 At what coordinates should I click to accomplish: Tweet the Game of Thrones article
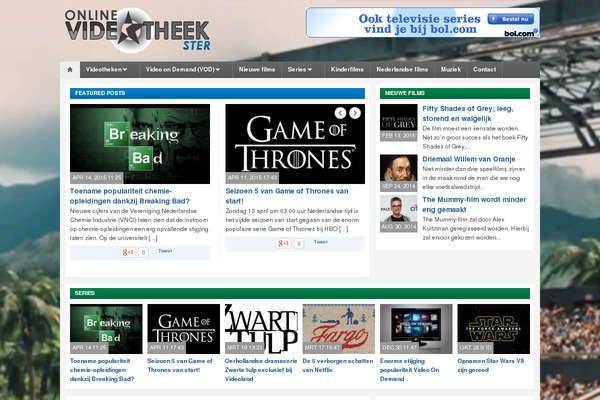click(x=320, y=242)
